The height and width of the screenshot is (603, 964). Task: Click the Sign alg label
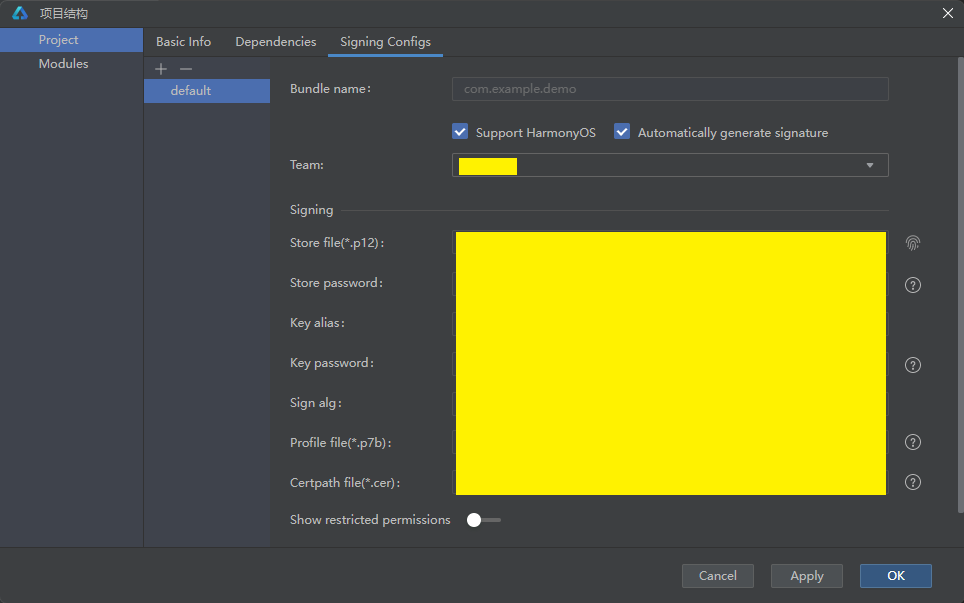click(315, 403)
